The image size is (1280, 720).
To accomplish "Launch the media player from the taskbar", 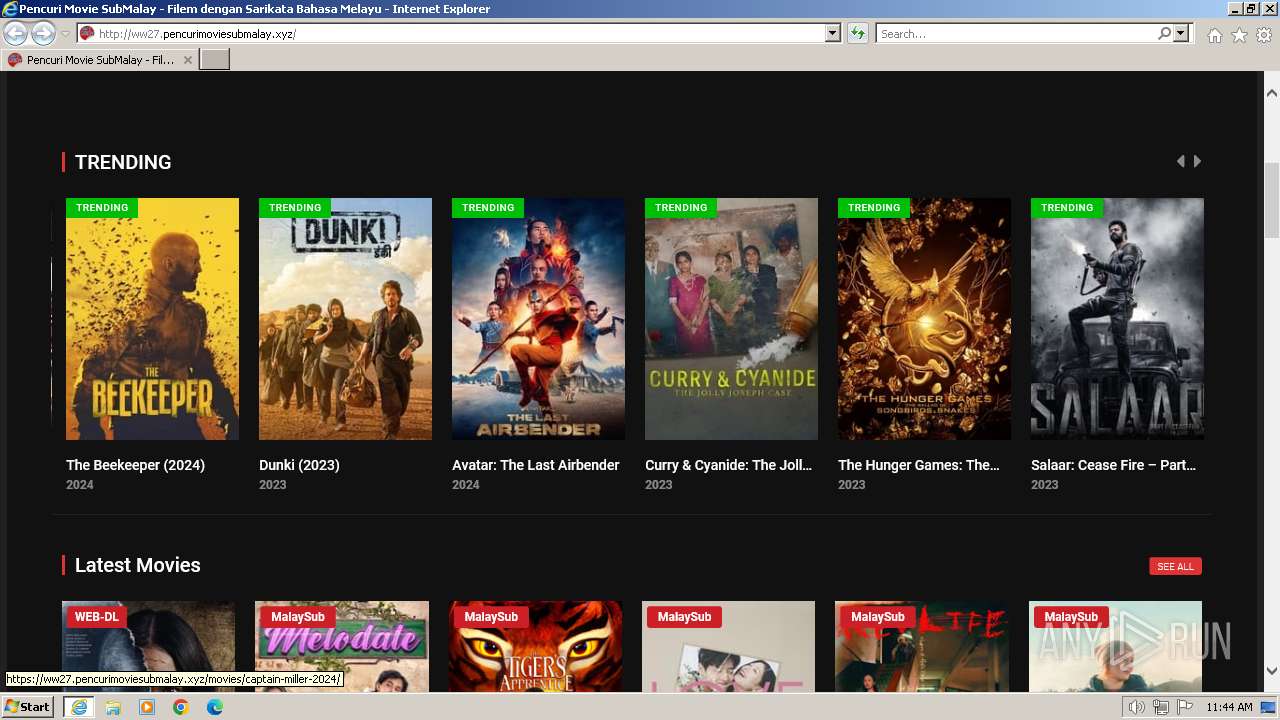I will 147,707.
